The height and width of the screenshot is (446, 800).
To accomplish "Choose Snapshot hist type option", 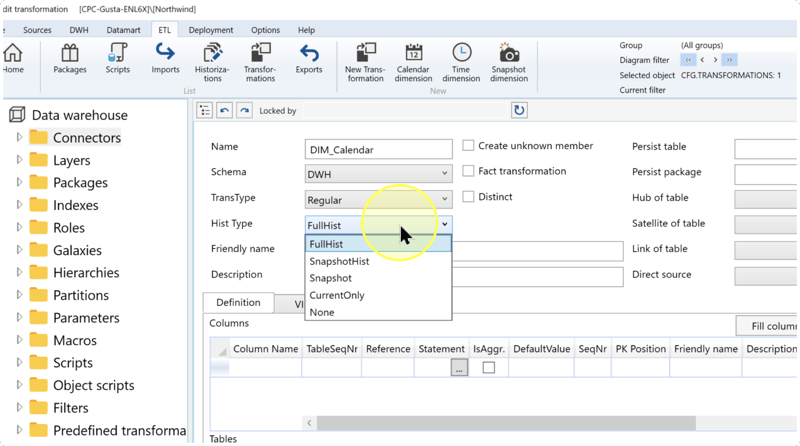I will 378,278.
